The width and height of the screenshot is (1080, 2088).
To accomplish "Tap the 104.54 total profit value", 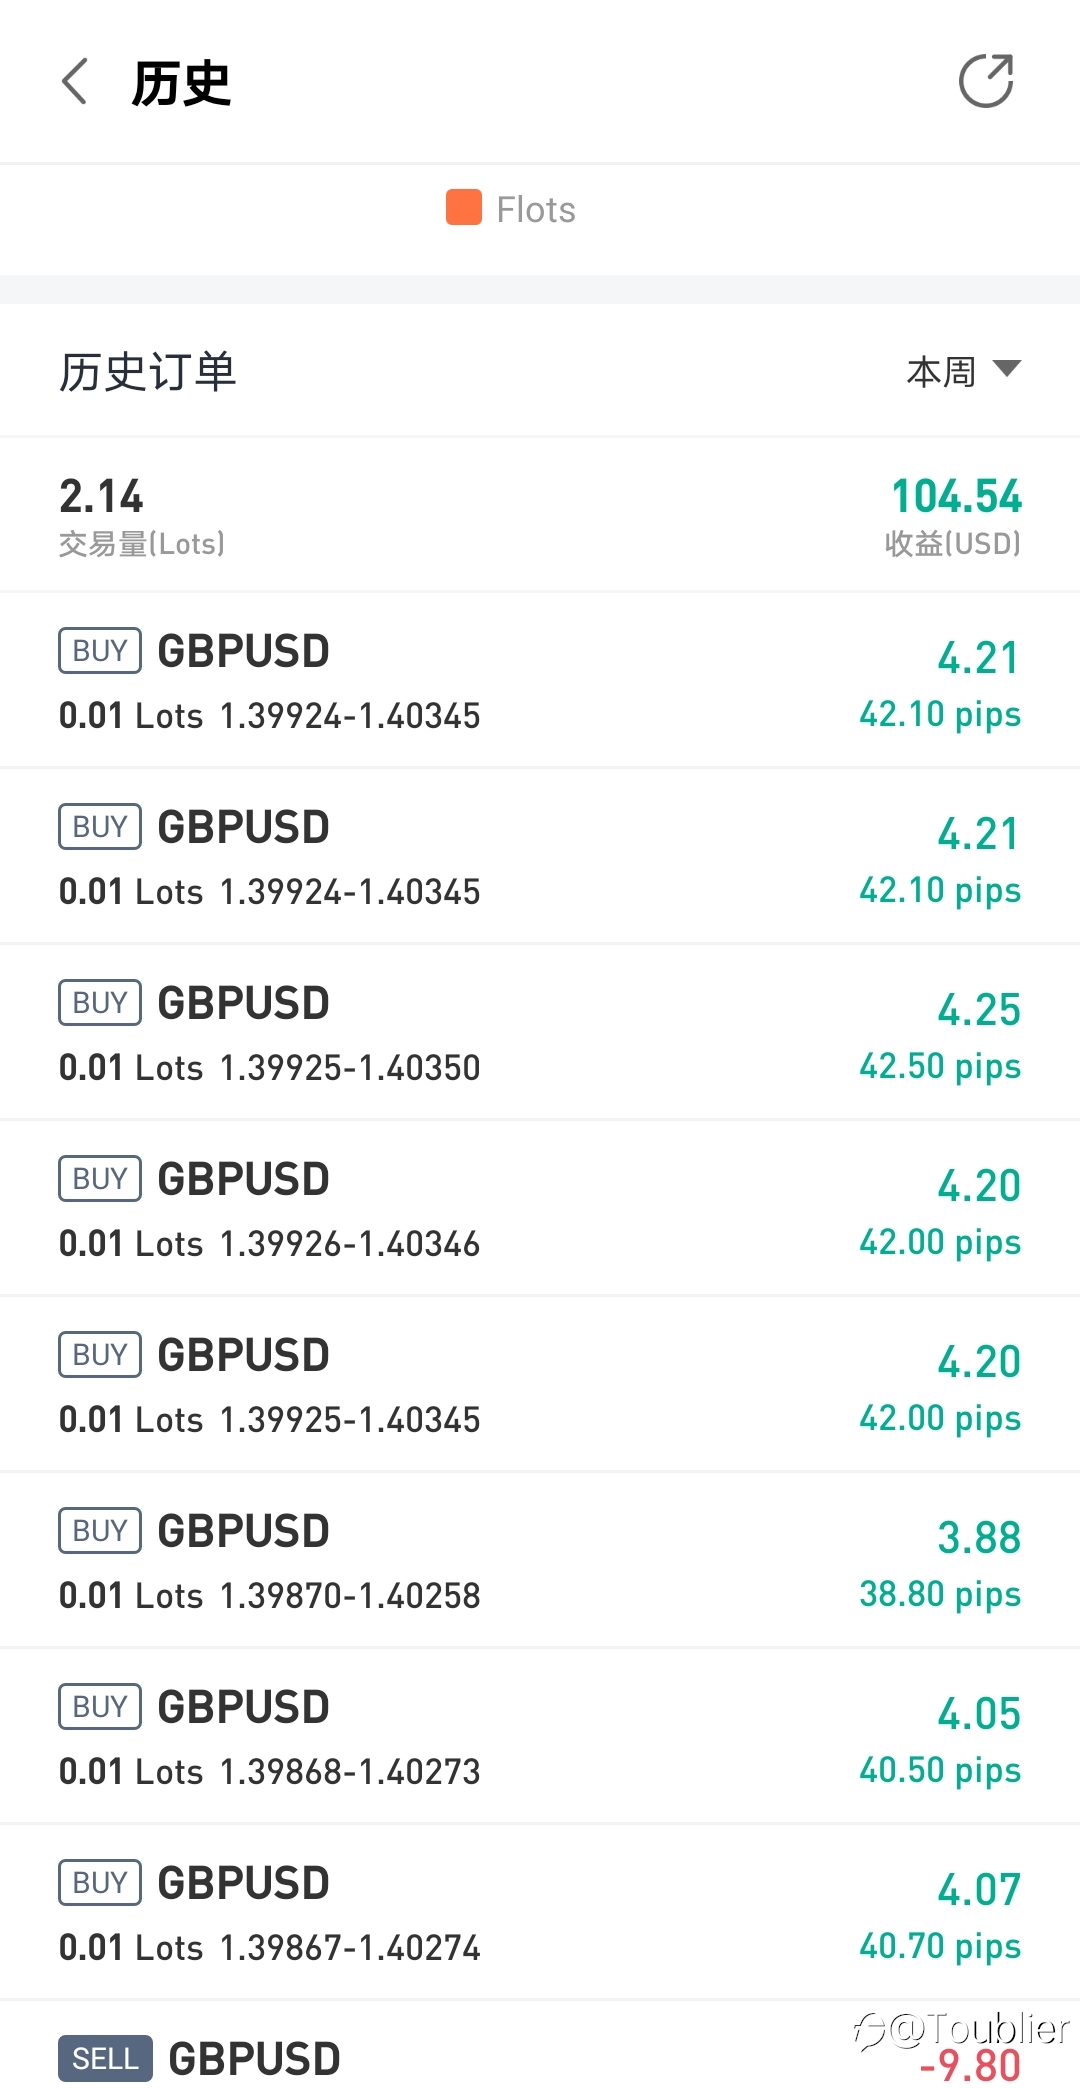I will tap(956, 496).
